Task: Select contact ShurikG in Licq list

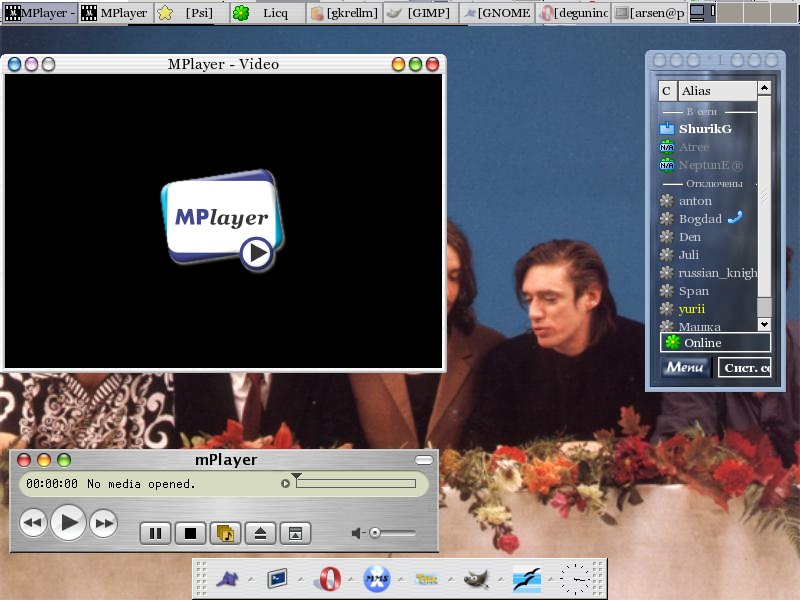Action: (707, 129)
